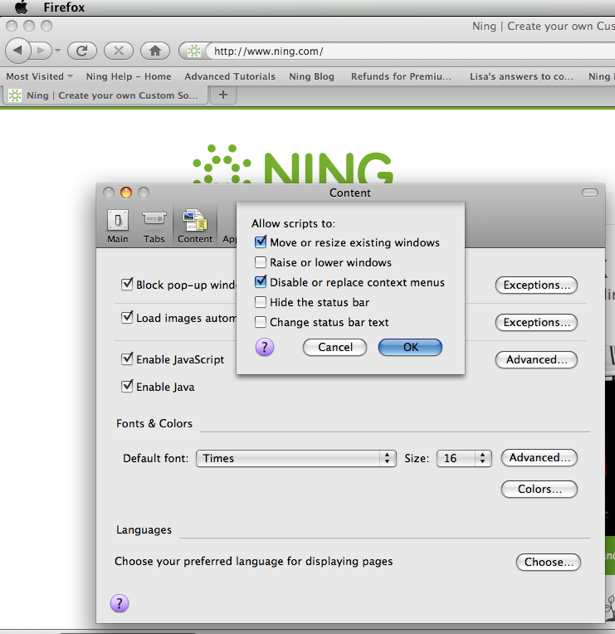Open the Default font Times dropdown
The image size is (615, 634).
[x=296, y=458]
